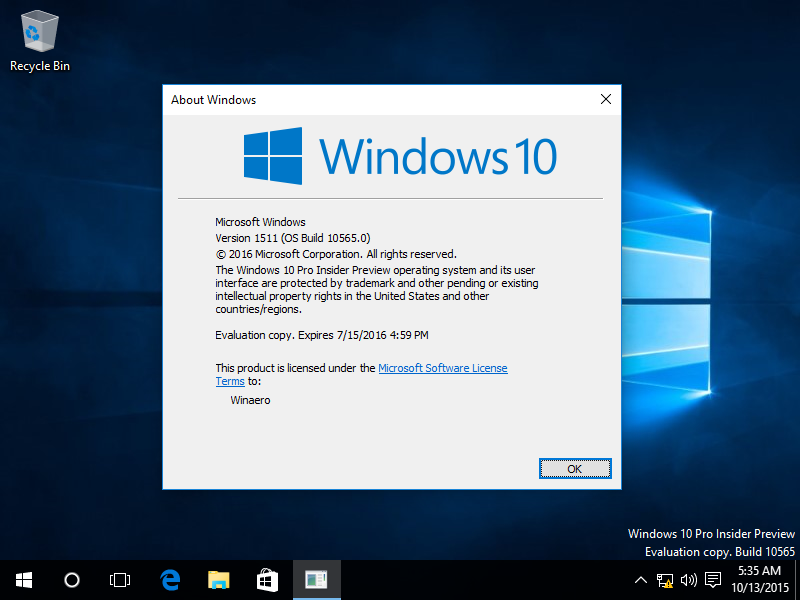Expand the hidden system tray icons
The height and width of the screenshot is (600, 800).
tap(641, 580)
